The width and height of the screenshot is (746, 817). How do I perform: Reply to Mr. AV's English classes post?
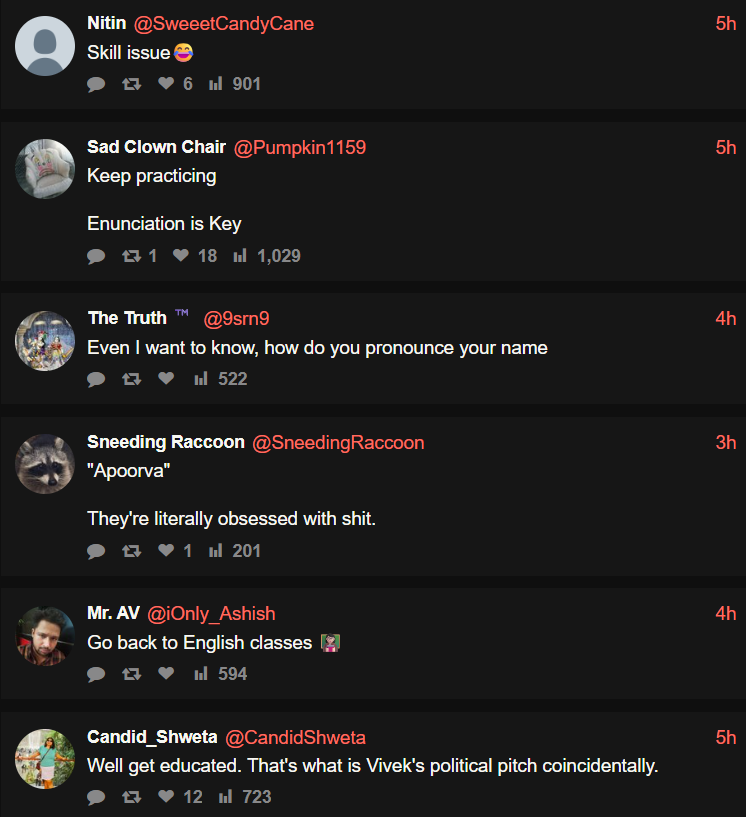pos(96,674)
